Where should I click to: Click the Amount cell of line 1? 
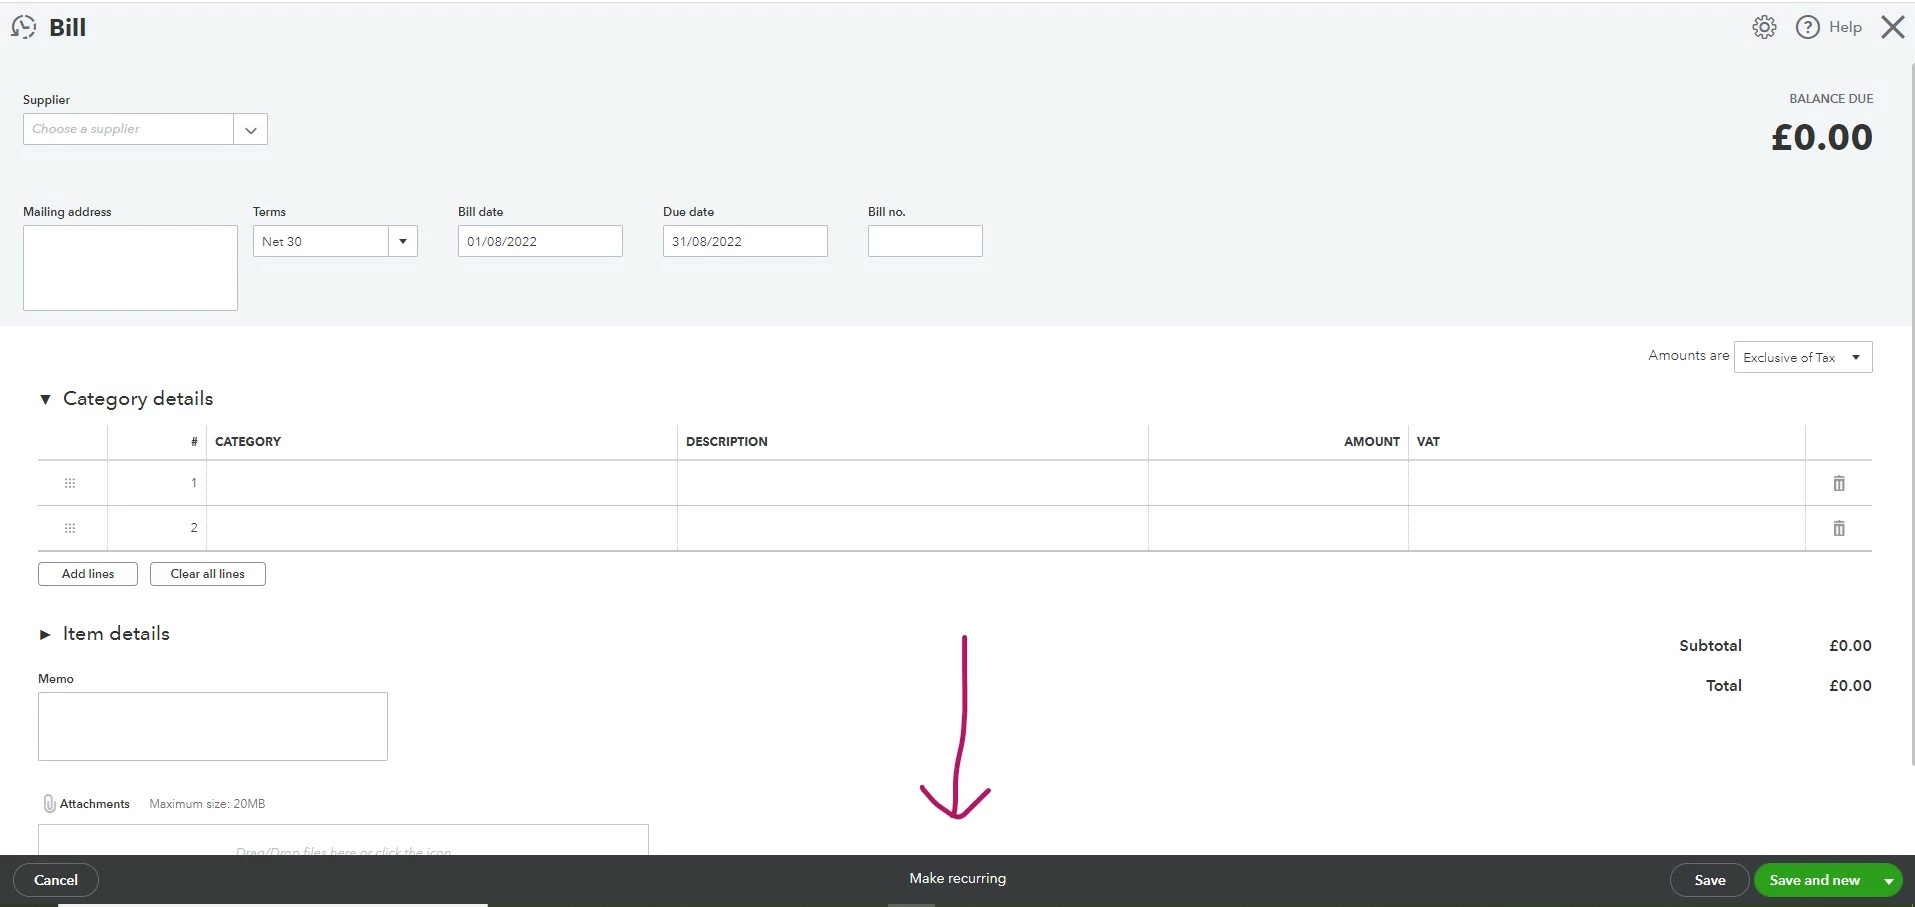pyautogui.click(x=1278, y=483)
